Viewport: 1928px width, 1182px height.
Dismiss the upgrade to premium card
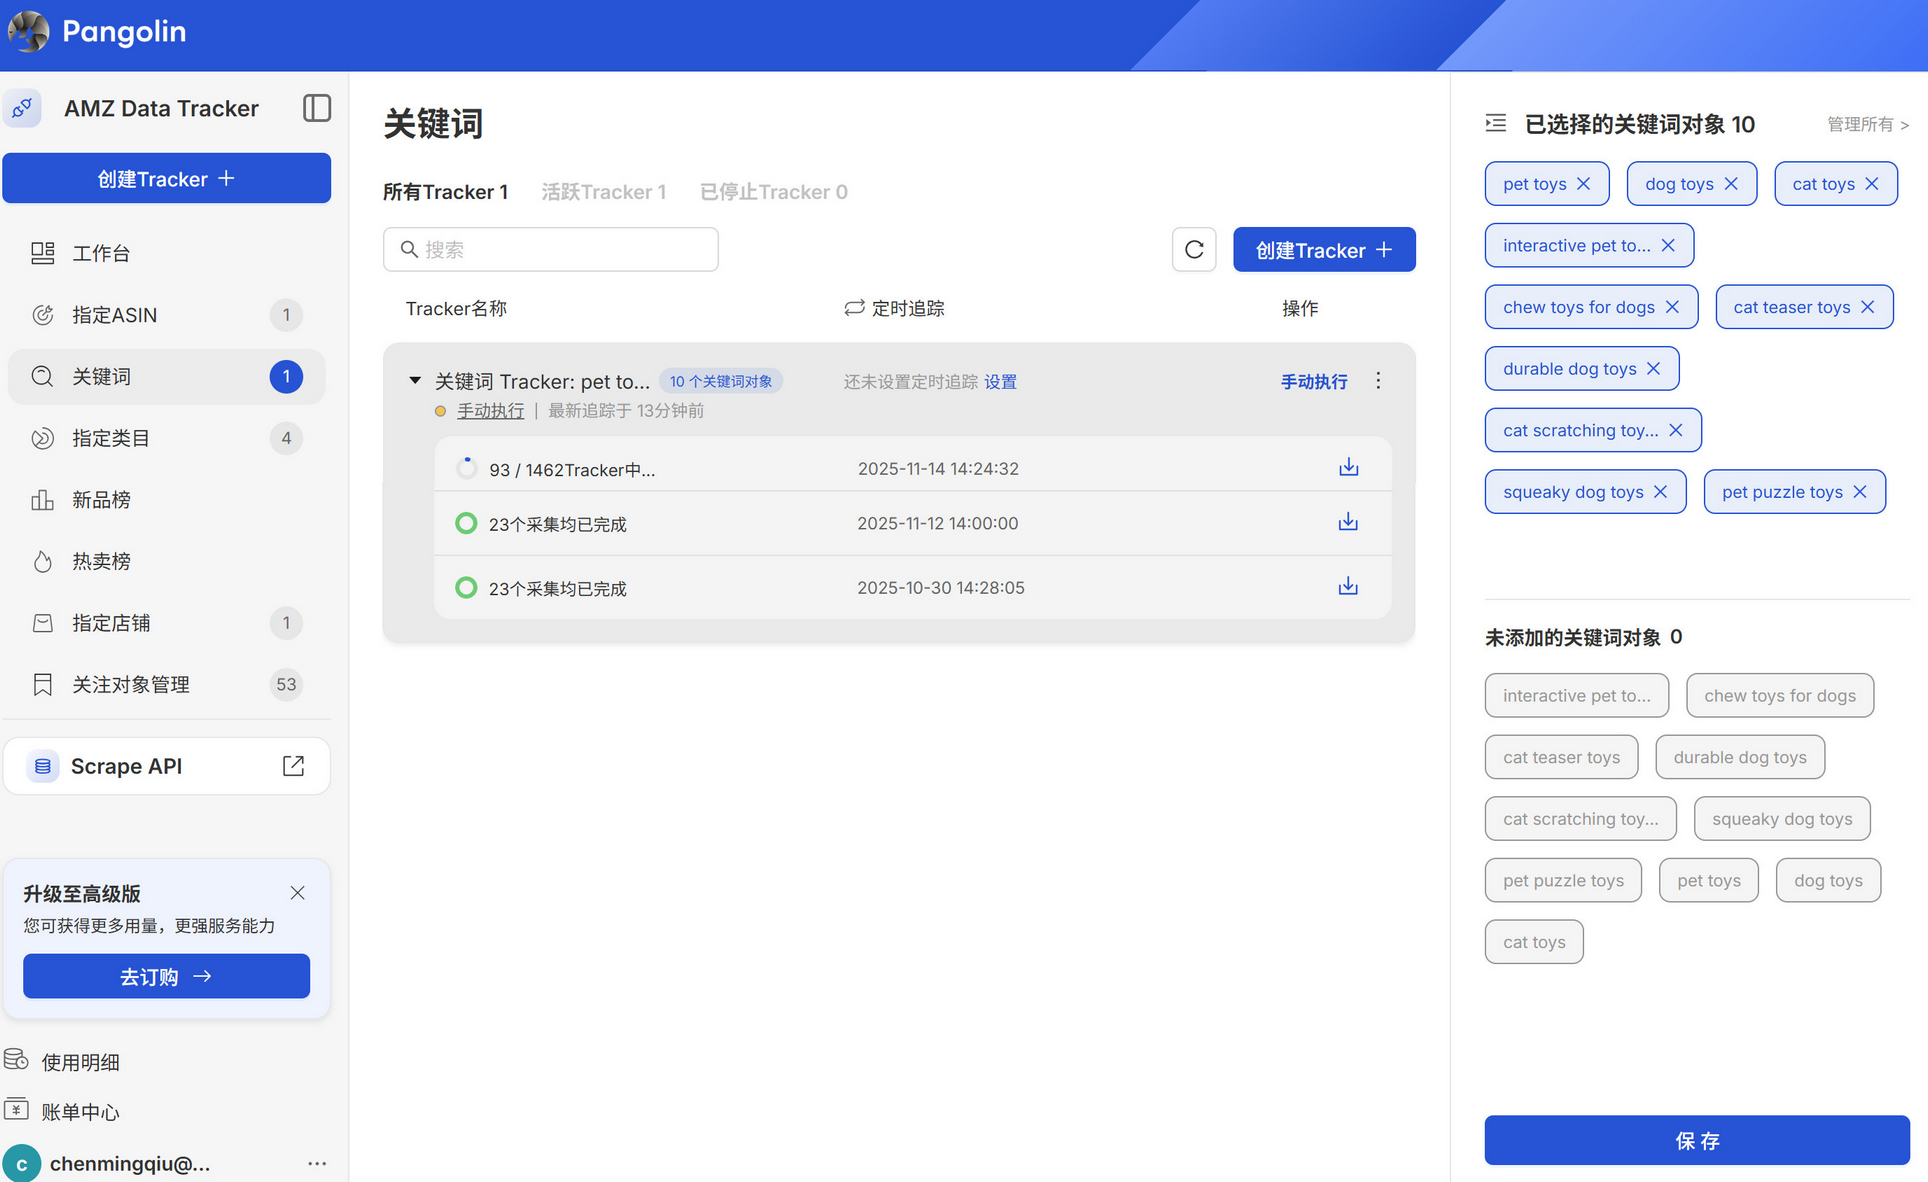click(297, 893)
